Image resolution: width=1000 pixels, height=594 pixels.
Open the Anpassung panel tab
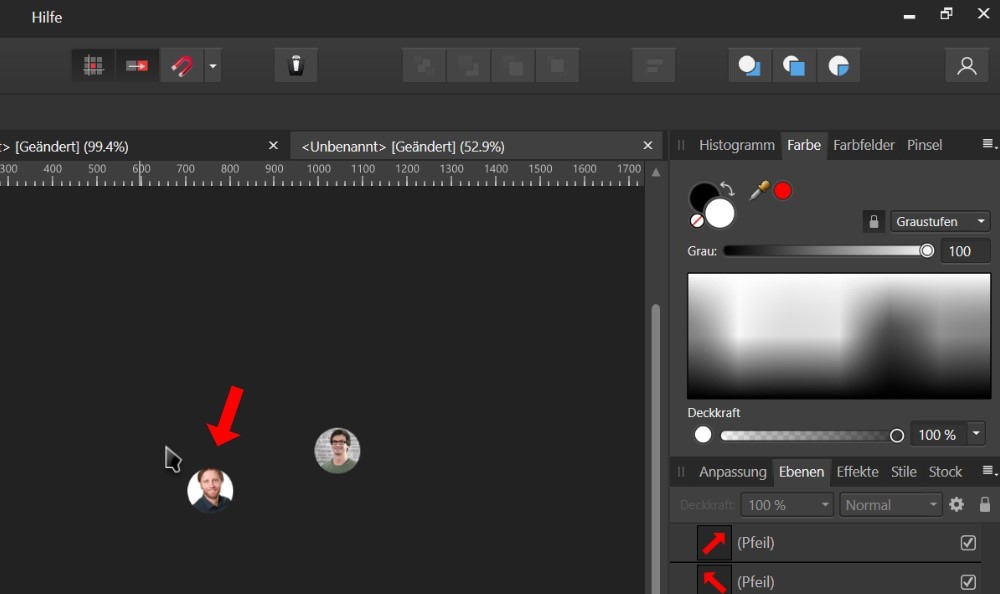[732, 471]
